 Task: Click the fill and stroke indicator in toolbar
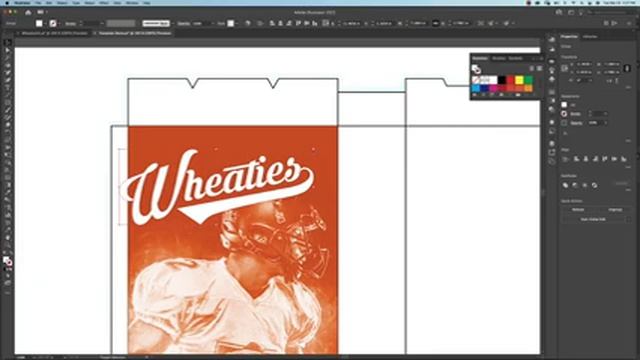click(7, 261)
